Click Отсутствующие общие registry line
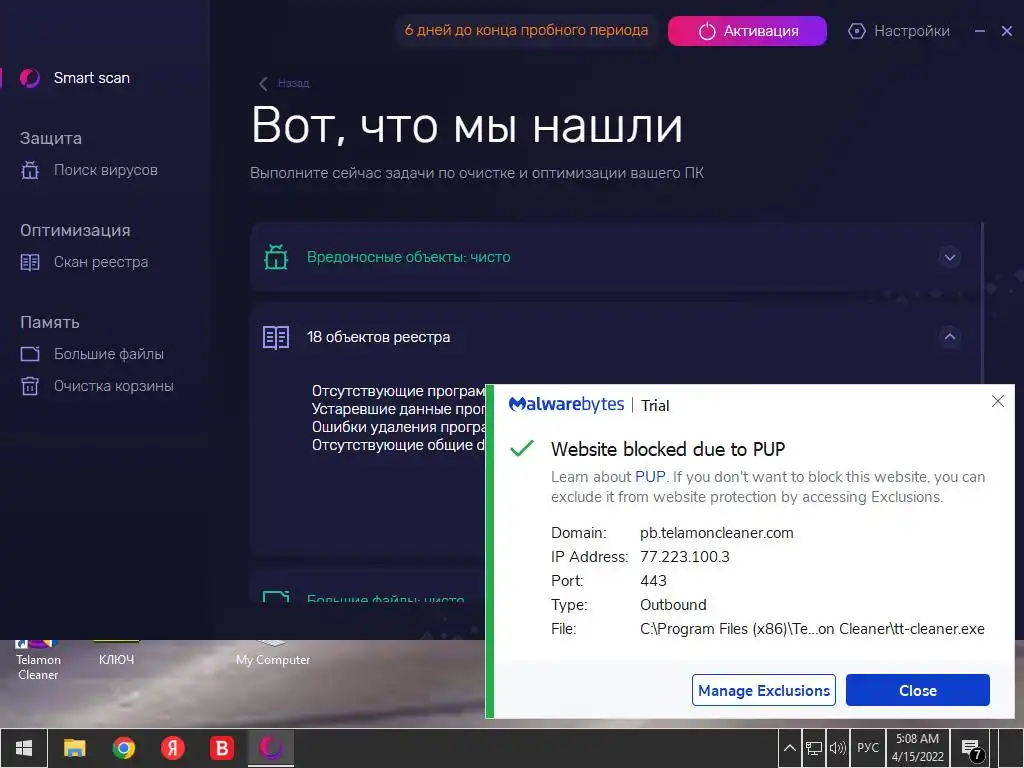The height and width of the screenshot is (768, 1024). (x=398, y=445)
